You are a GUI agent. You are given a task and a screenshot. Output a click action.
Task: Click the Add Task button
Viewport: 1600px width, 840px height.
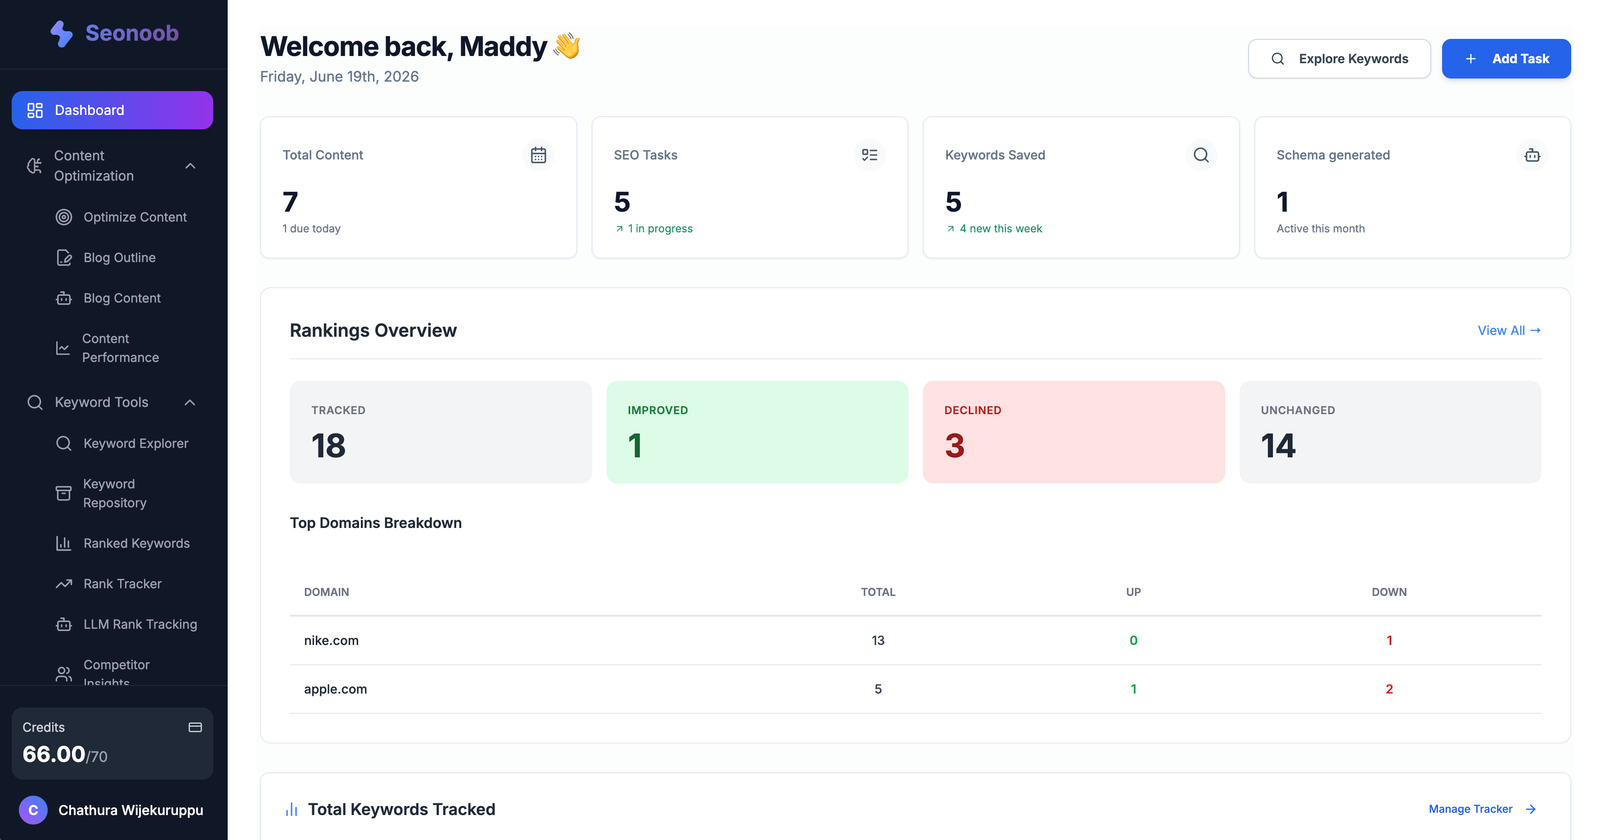click(x=1506, y=59)
